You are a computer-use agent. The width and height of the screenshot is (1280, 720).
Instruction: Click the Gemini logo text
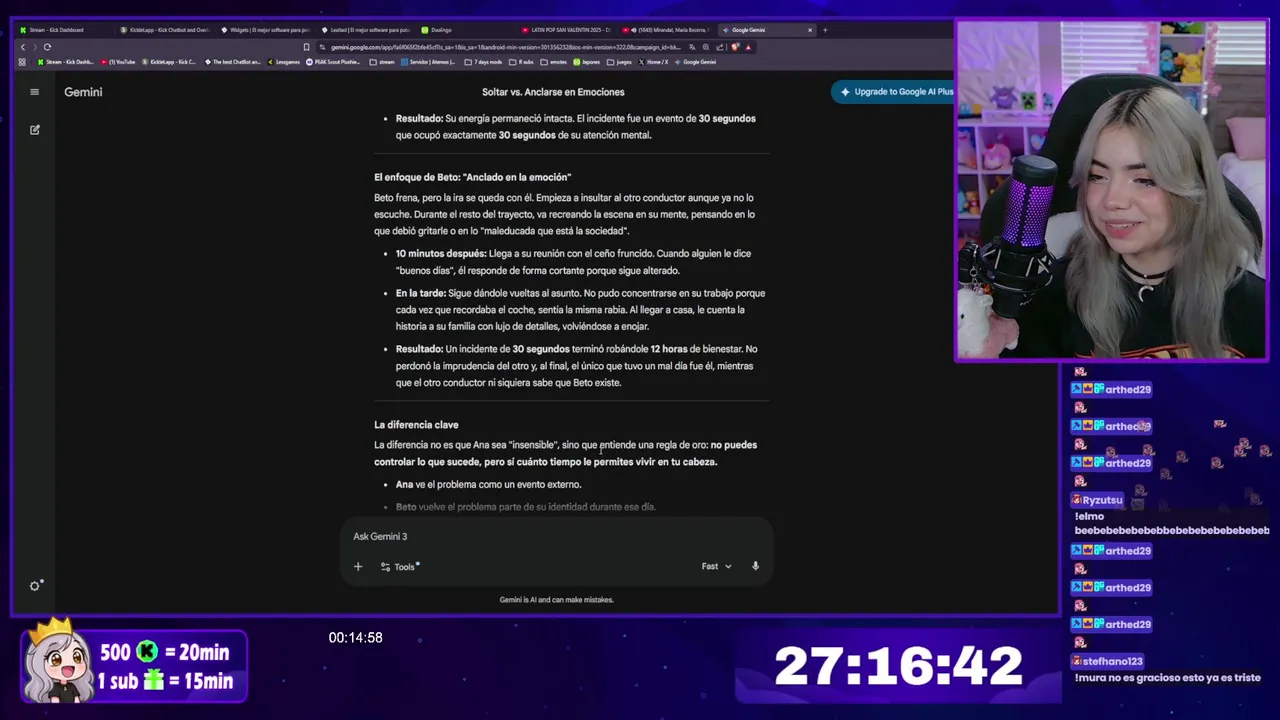coord(83,92)
